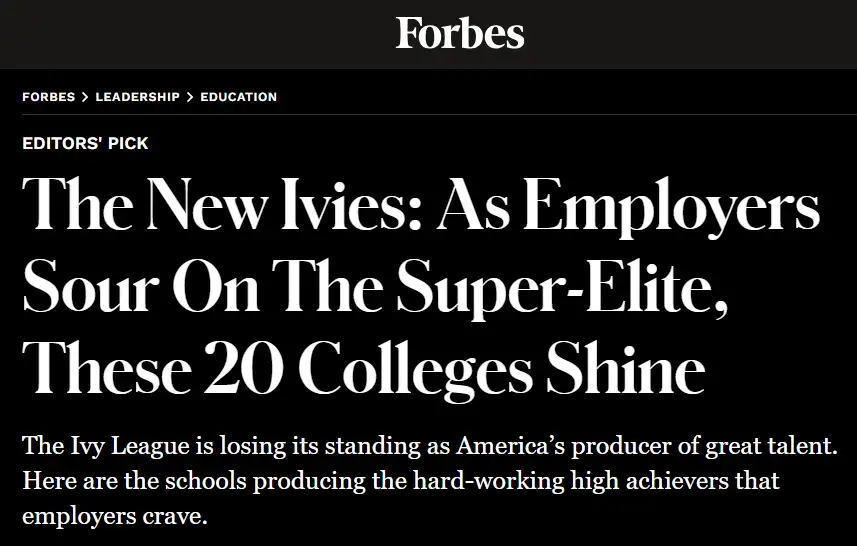Viewport: 857px width, 546px height.
Task: Open the FORBES breadcrumb link
Action: coord(49,97)
